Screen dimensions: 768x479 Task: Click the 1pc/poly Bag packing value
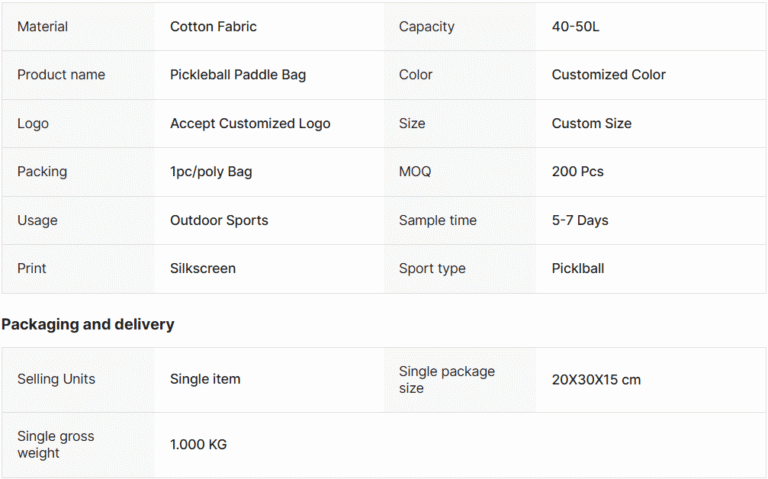click(211, 172)
